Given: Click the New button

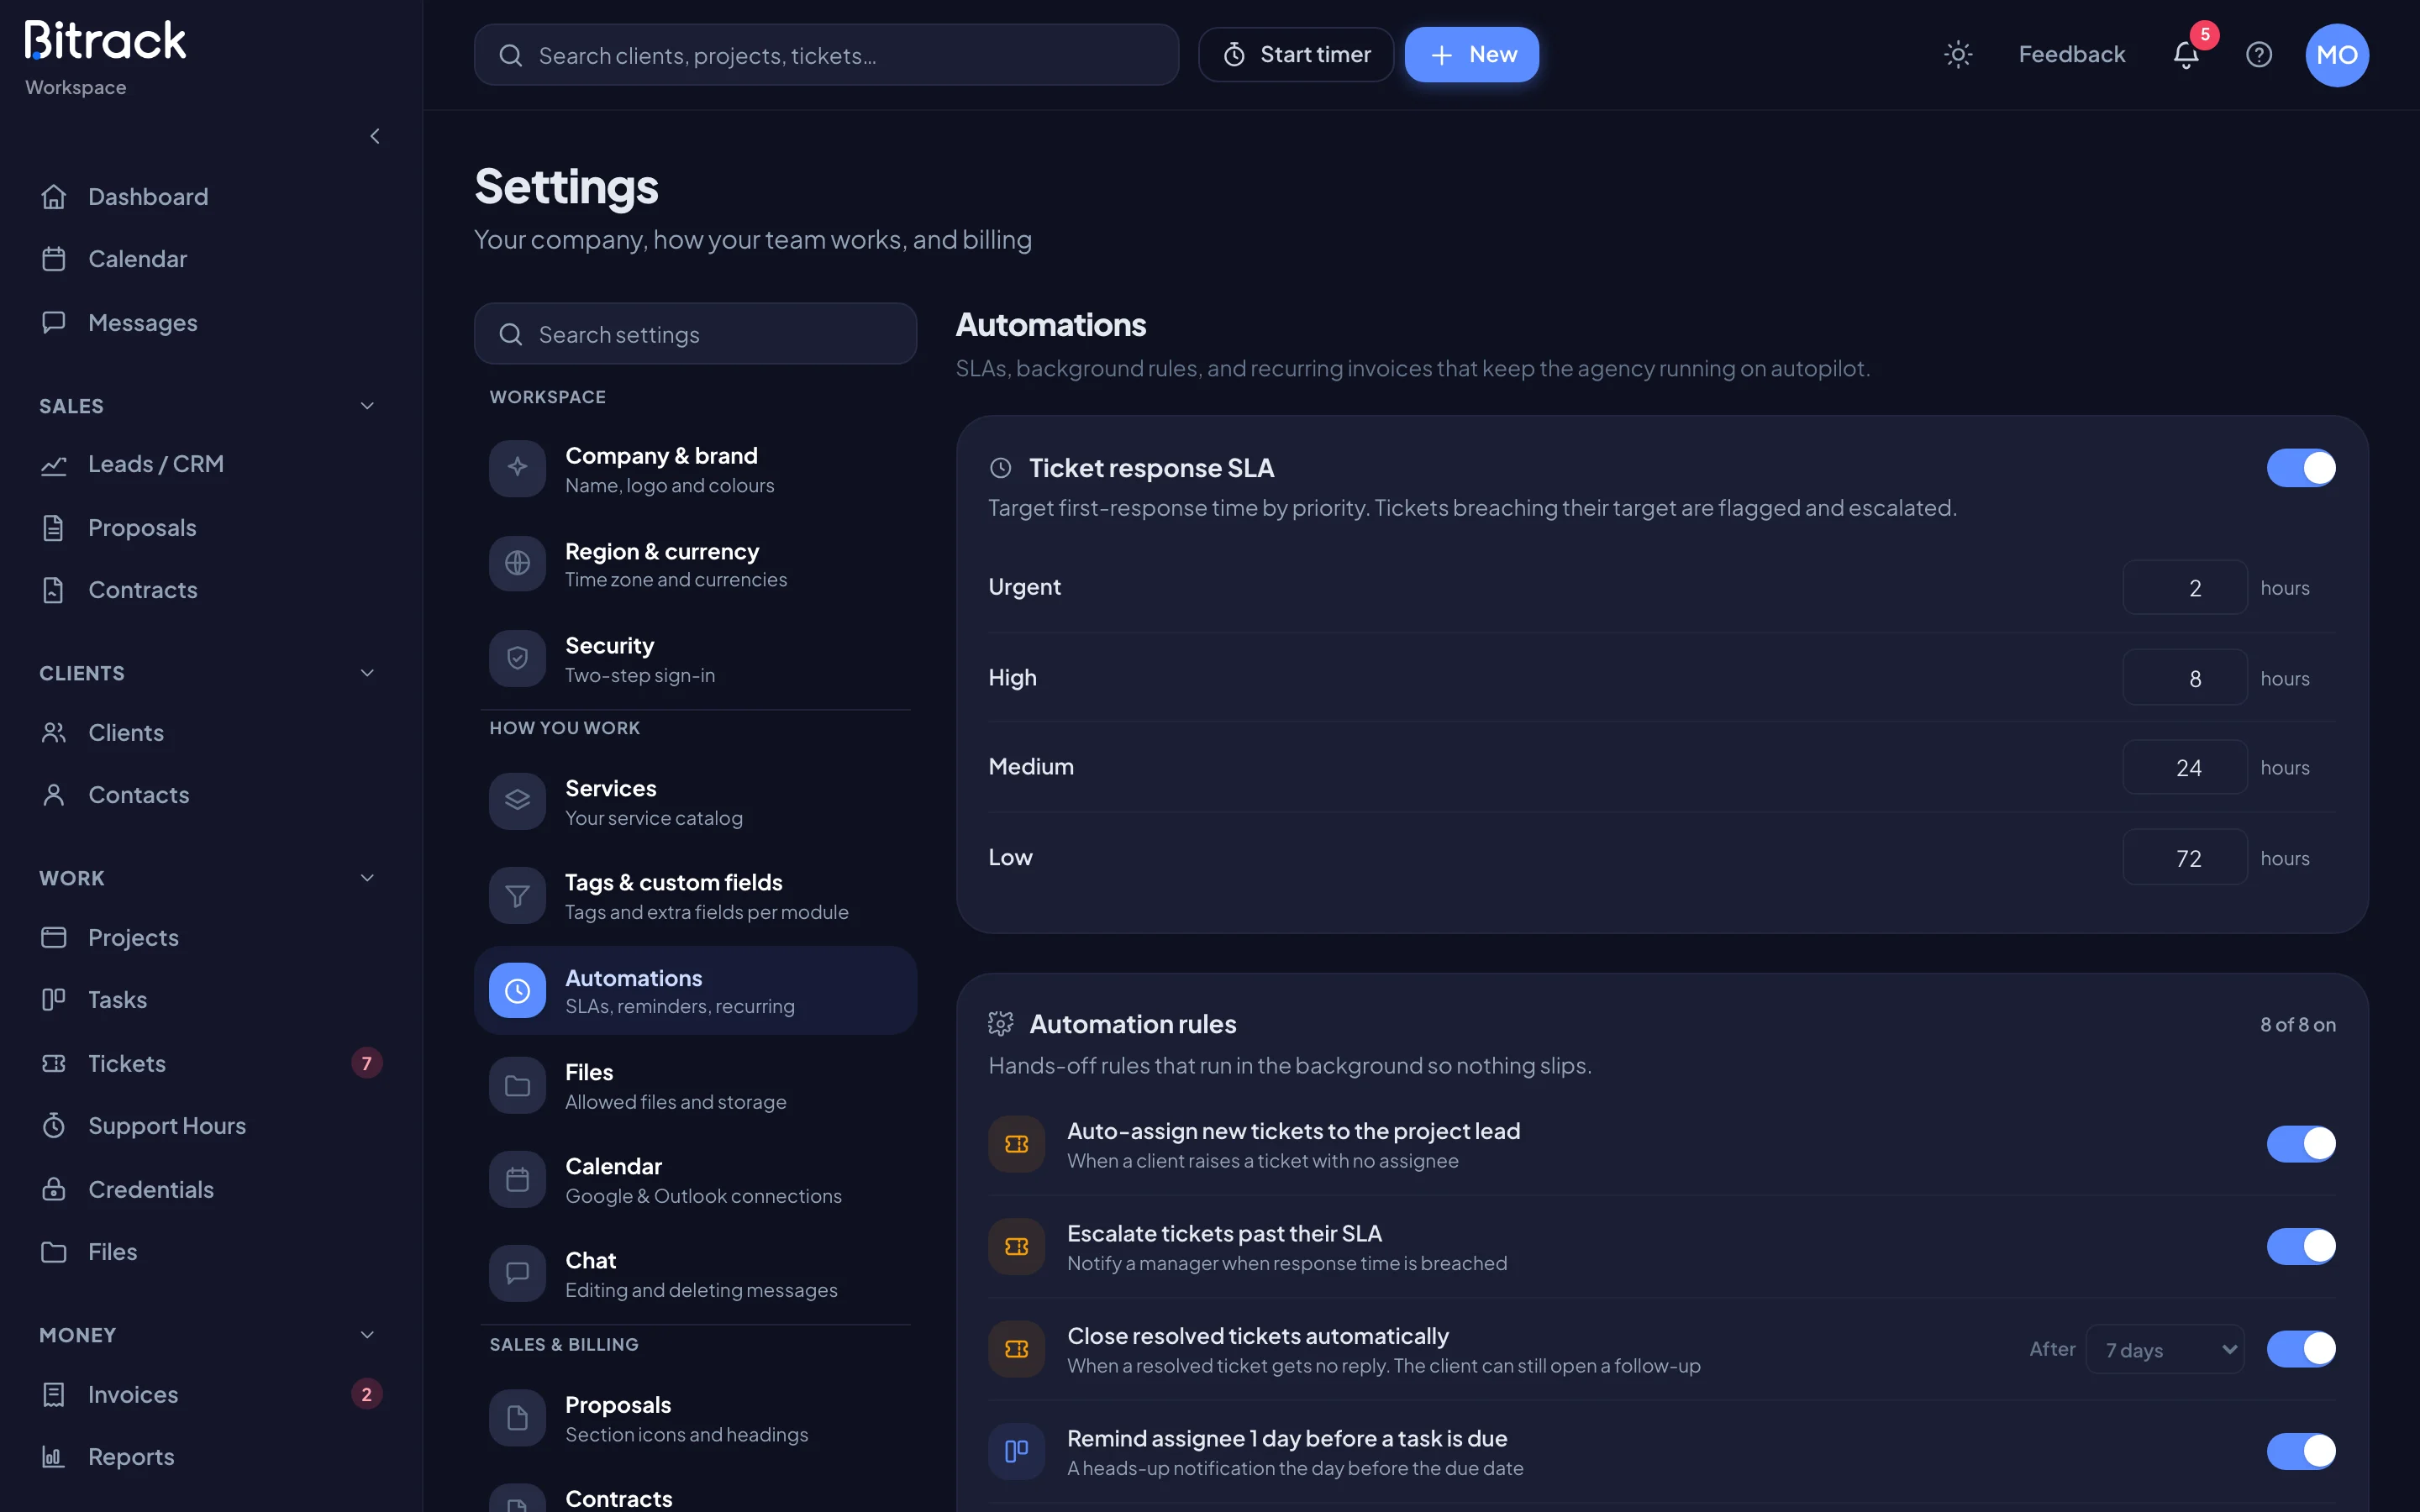Looking at the screenshot, I should point(1471,55).
